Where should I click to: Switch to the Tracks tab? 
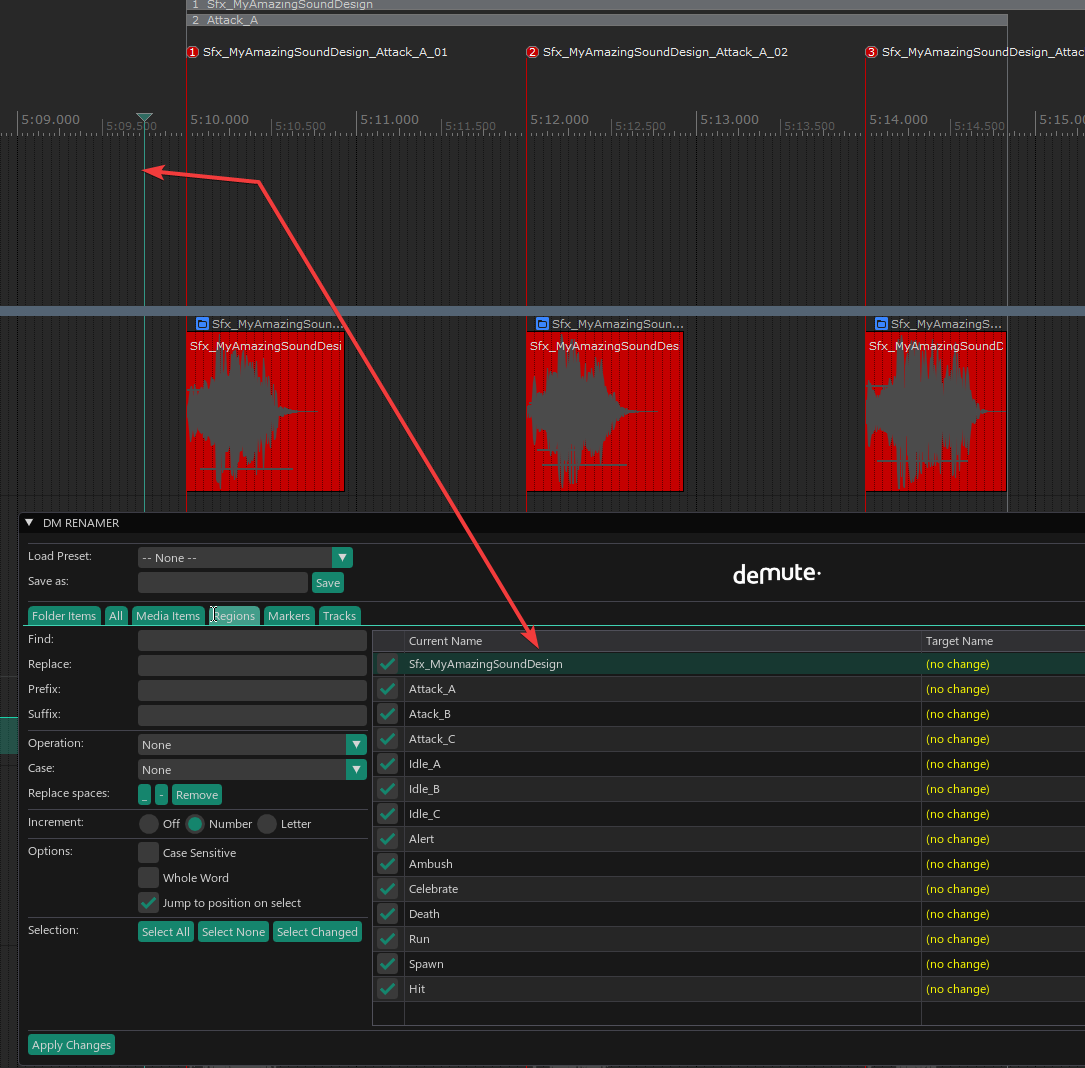(339, 615)
